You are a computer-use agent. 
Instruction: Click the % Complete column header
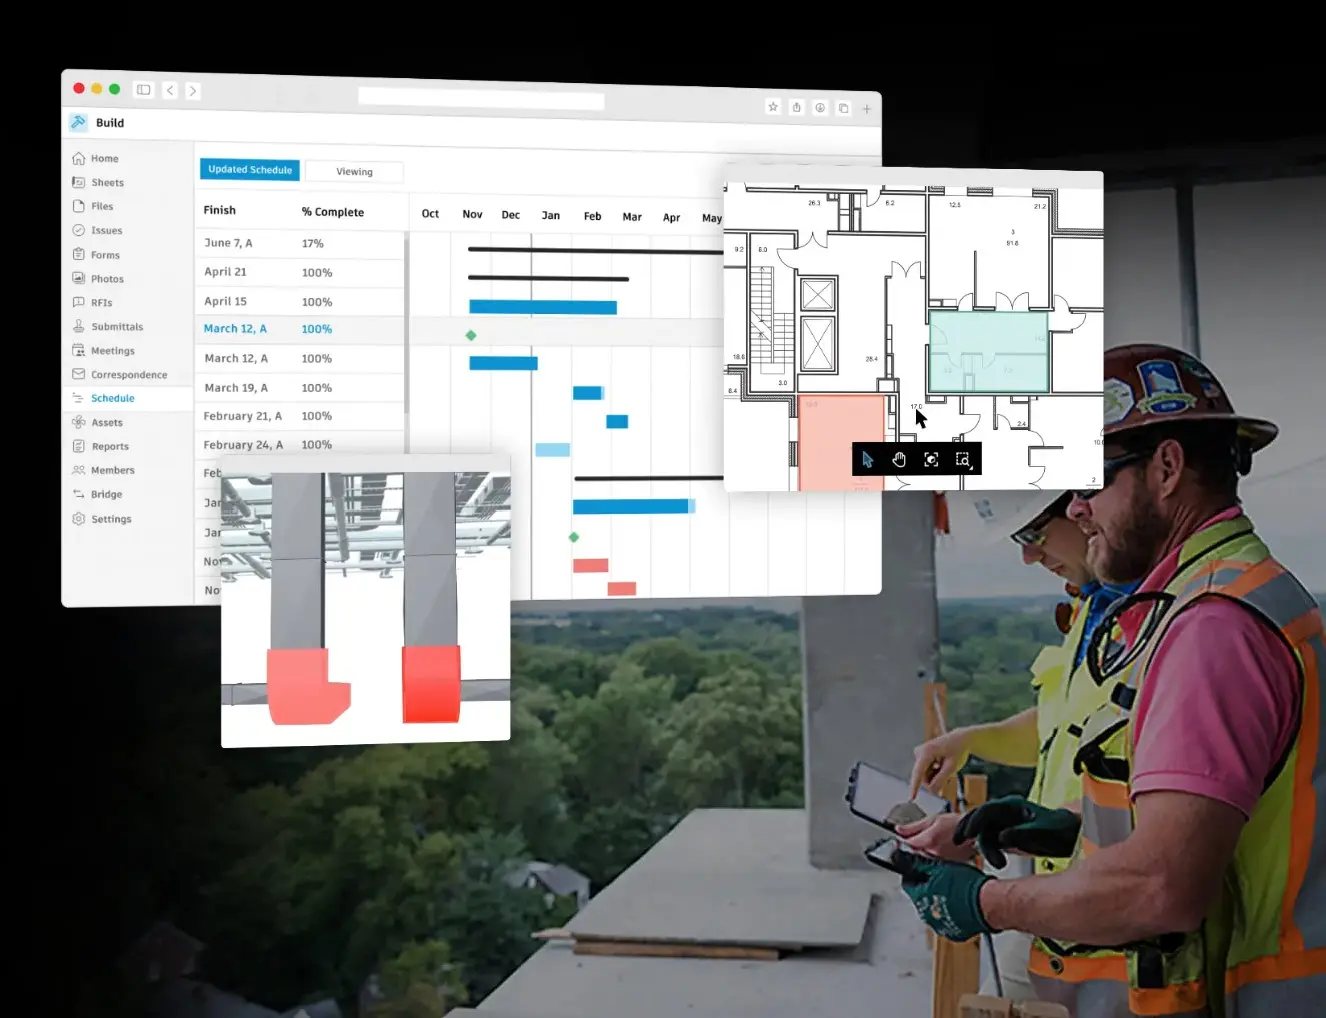pos(333,212)
